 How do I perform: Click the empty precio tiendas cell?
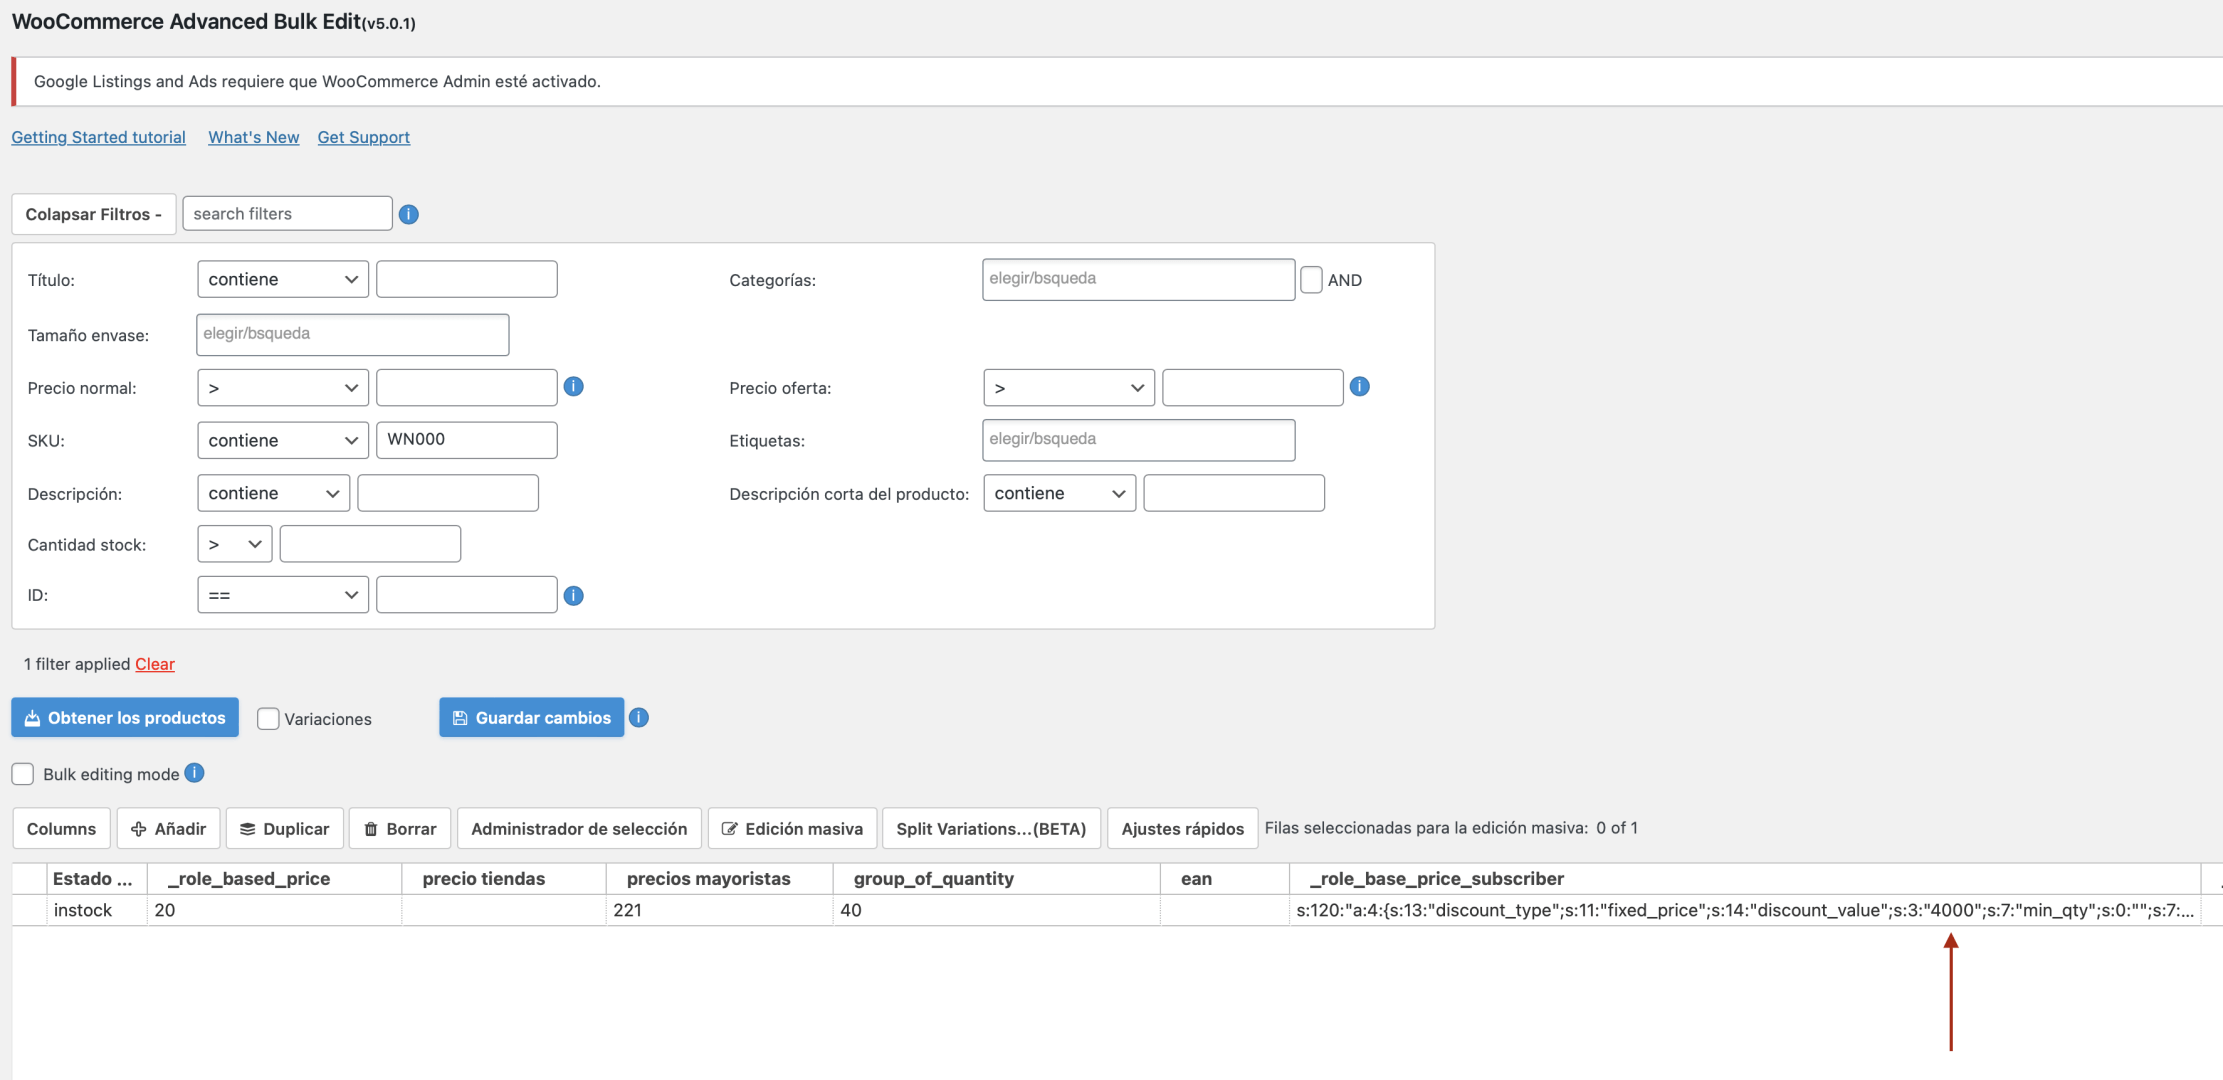(503, 910)
